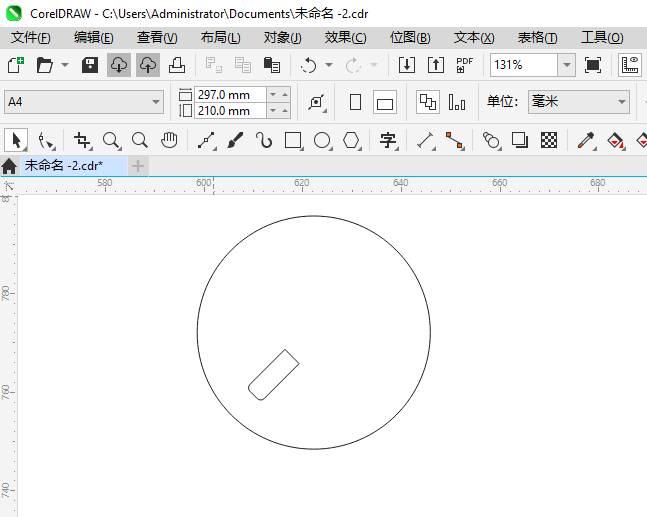Select the Freehand line tool

[206, 140]
